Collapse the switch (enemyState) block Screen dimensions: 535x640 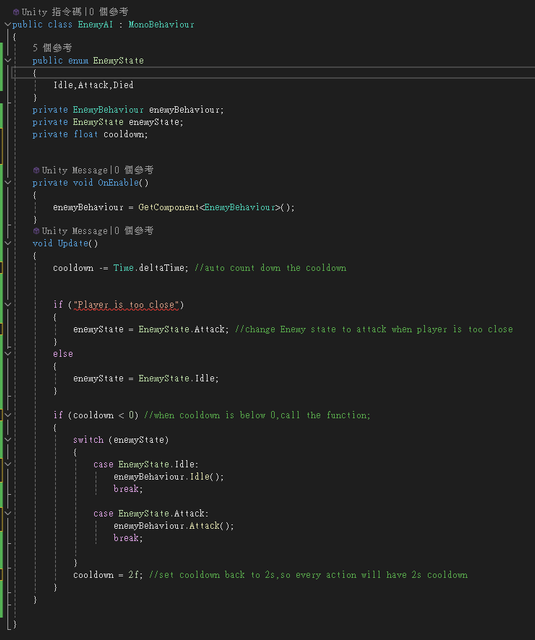[7, 440]
